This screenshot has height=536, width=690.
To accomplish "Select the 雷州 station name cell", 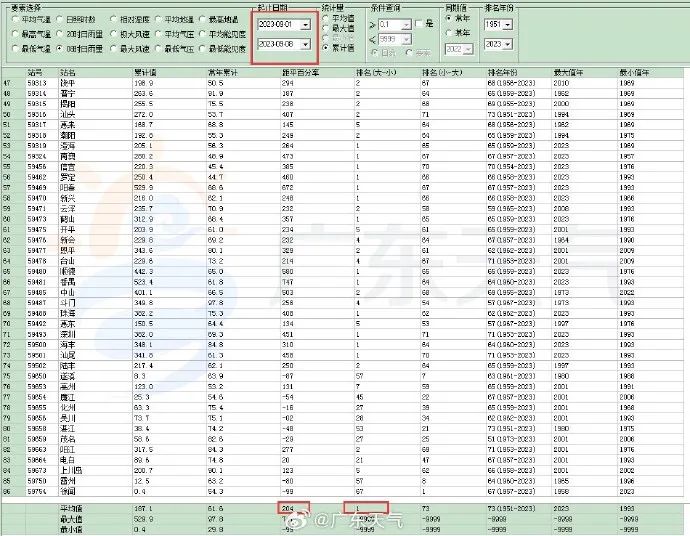I will pos(68,481).
